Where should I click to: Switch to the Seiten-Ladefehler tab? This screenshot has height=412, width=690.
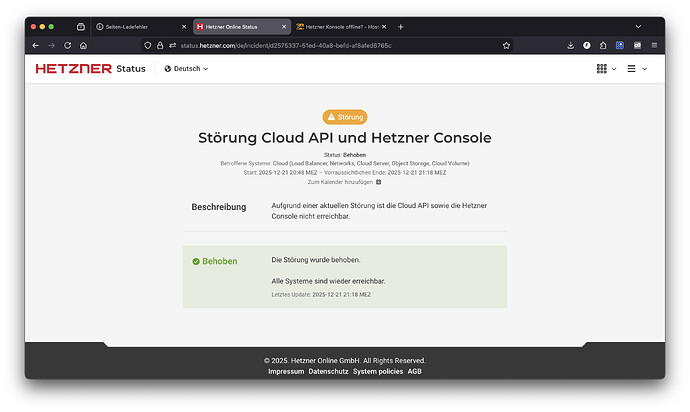tap(139, 26)
